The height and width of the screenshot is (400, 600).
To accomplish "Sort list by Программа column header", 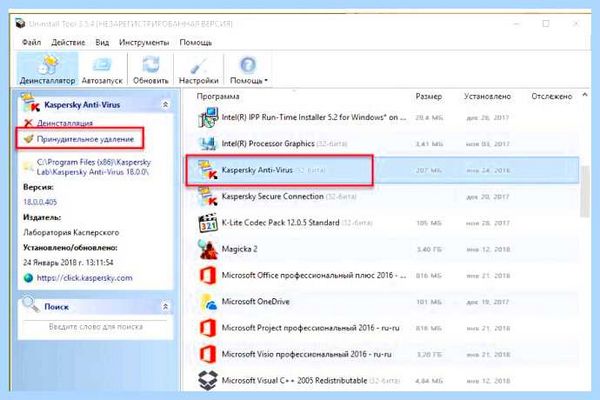I will 218,96.
